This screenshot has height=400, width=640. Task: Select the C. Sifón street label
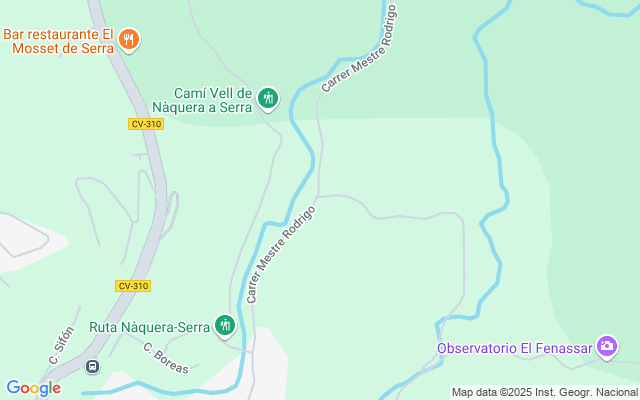(62, 345)
